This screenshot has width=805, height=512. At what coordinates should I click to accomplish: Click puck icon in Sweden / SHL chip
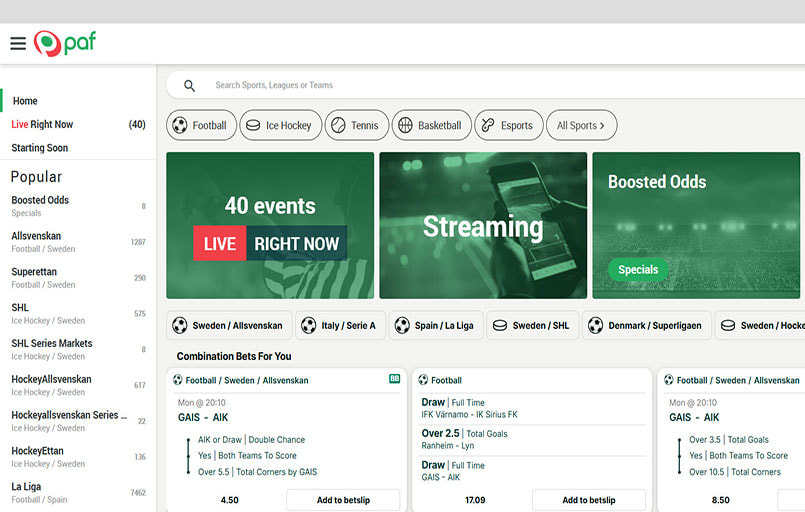[x=500, y=325]
